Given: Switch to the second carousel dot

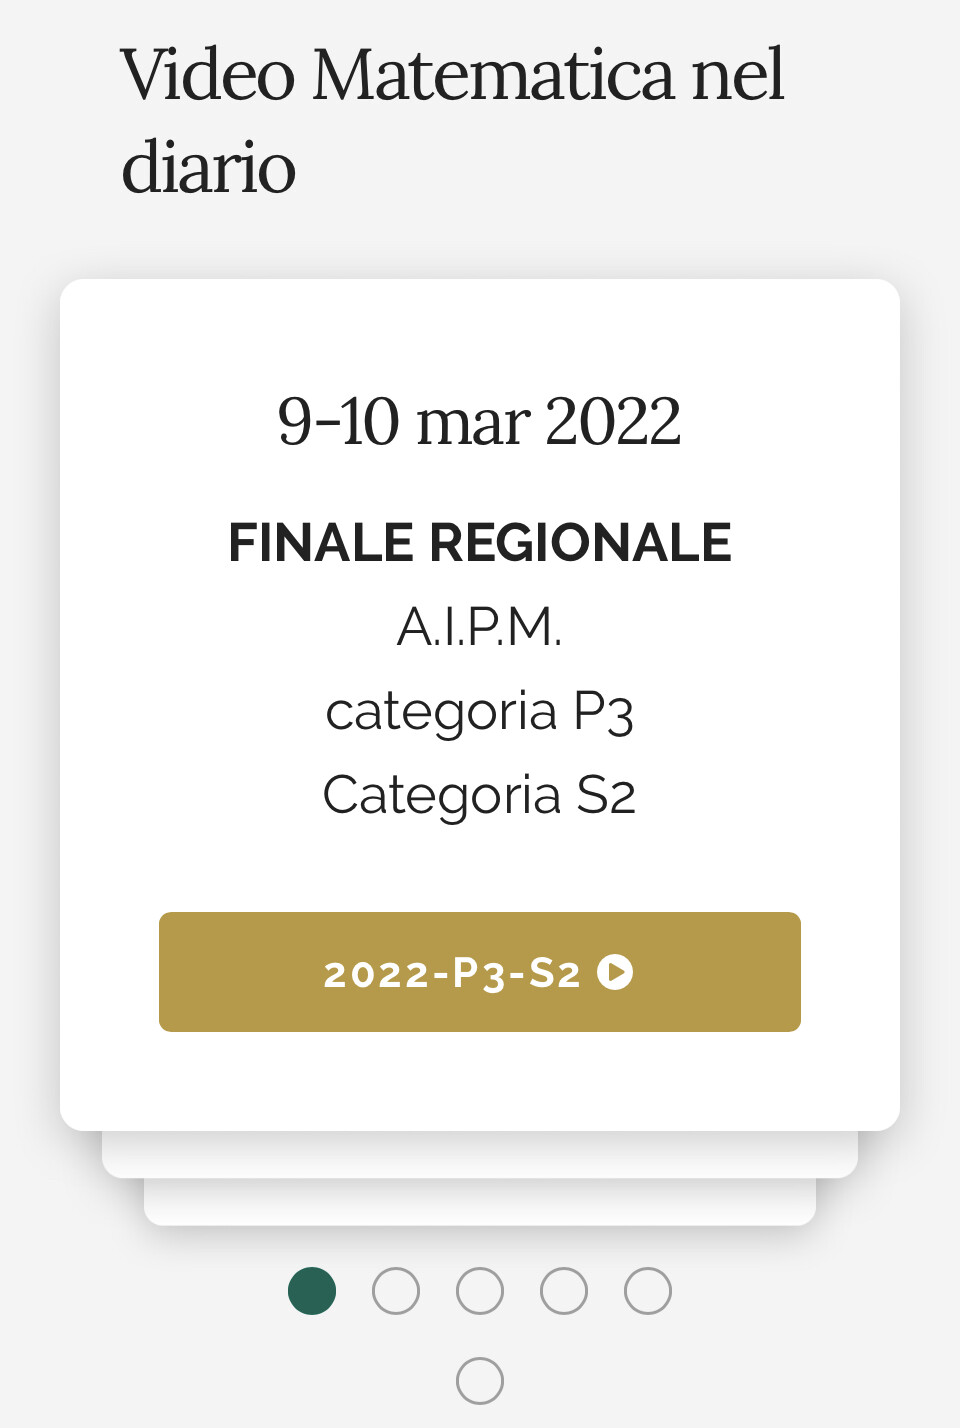Looking at the screenshot, I should (x=396, y=1291).
